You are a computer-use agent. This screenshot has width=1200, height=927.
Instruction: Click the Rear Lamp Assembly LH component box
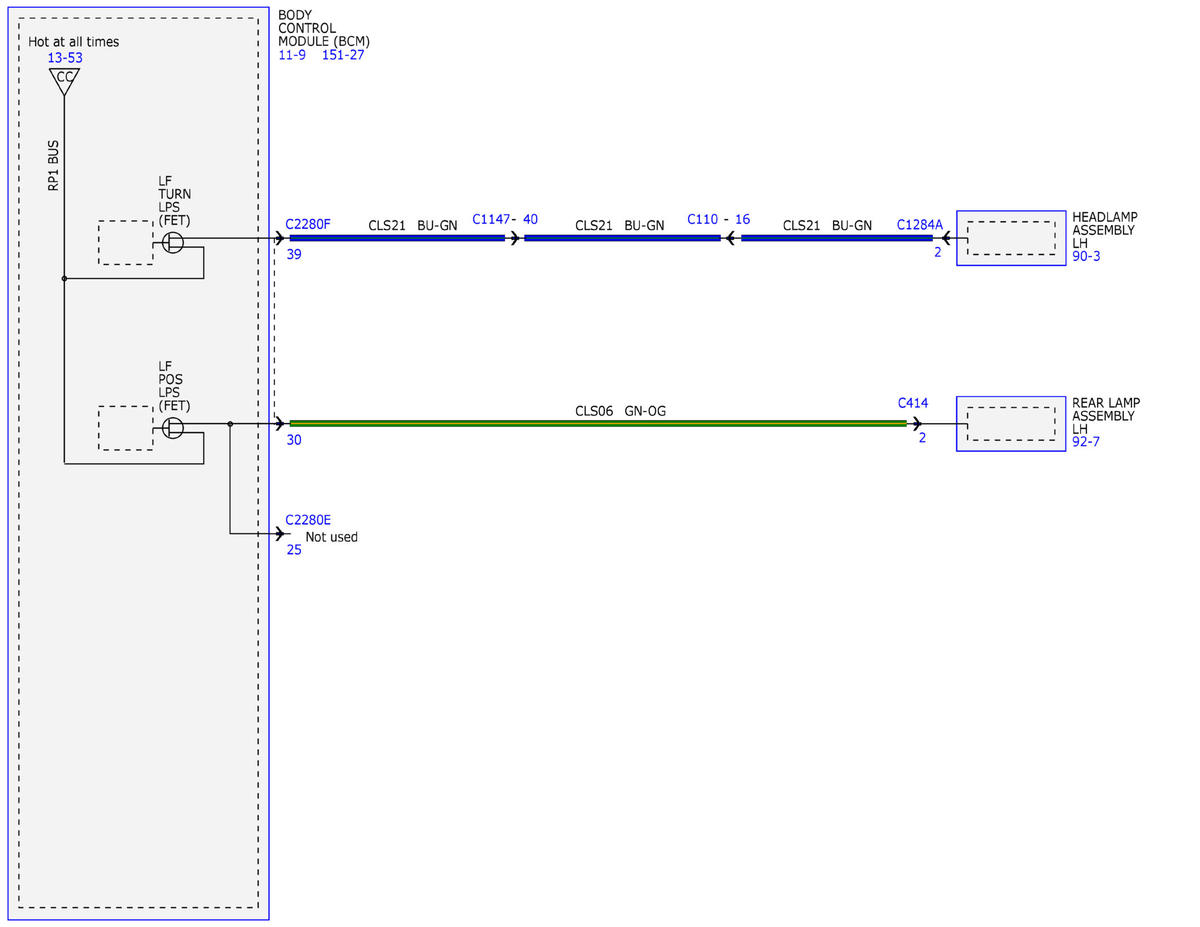1011,424
